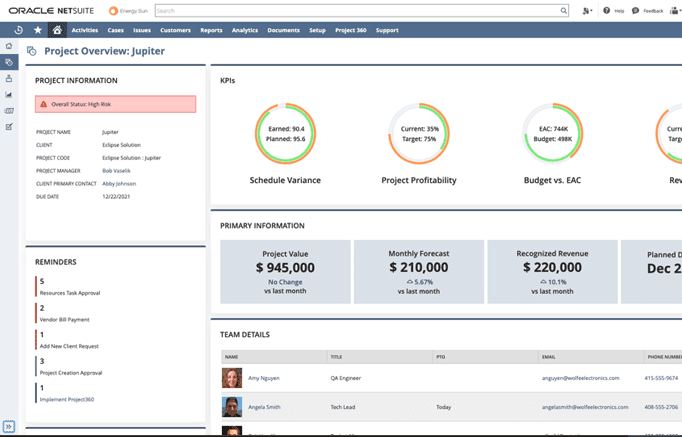The width and height of the screenshot is (682, 437).
Task: Open project manager Bob Vaselik link
Action: [x=116, y=171]
